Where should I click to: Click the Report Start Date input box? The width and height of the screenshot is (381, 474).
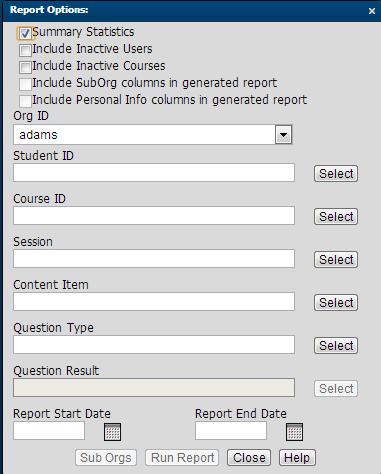49,431
